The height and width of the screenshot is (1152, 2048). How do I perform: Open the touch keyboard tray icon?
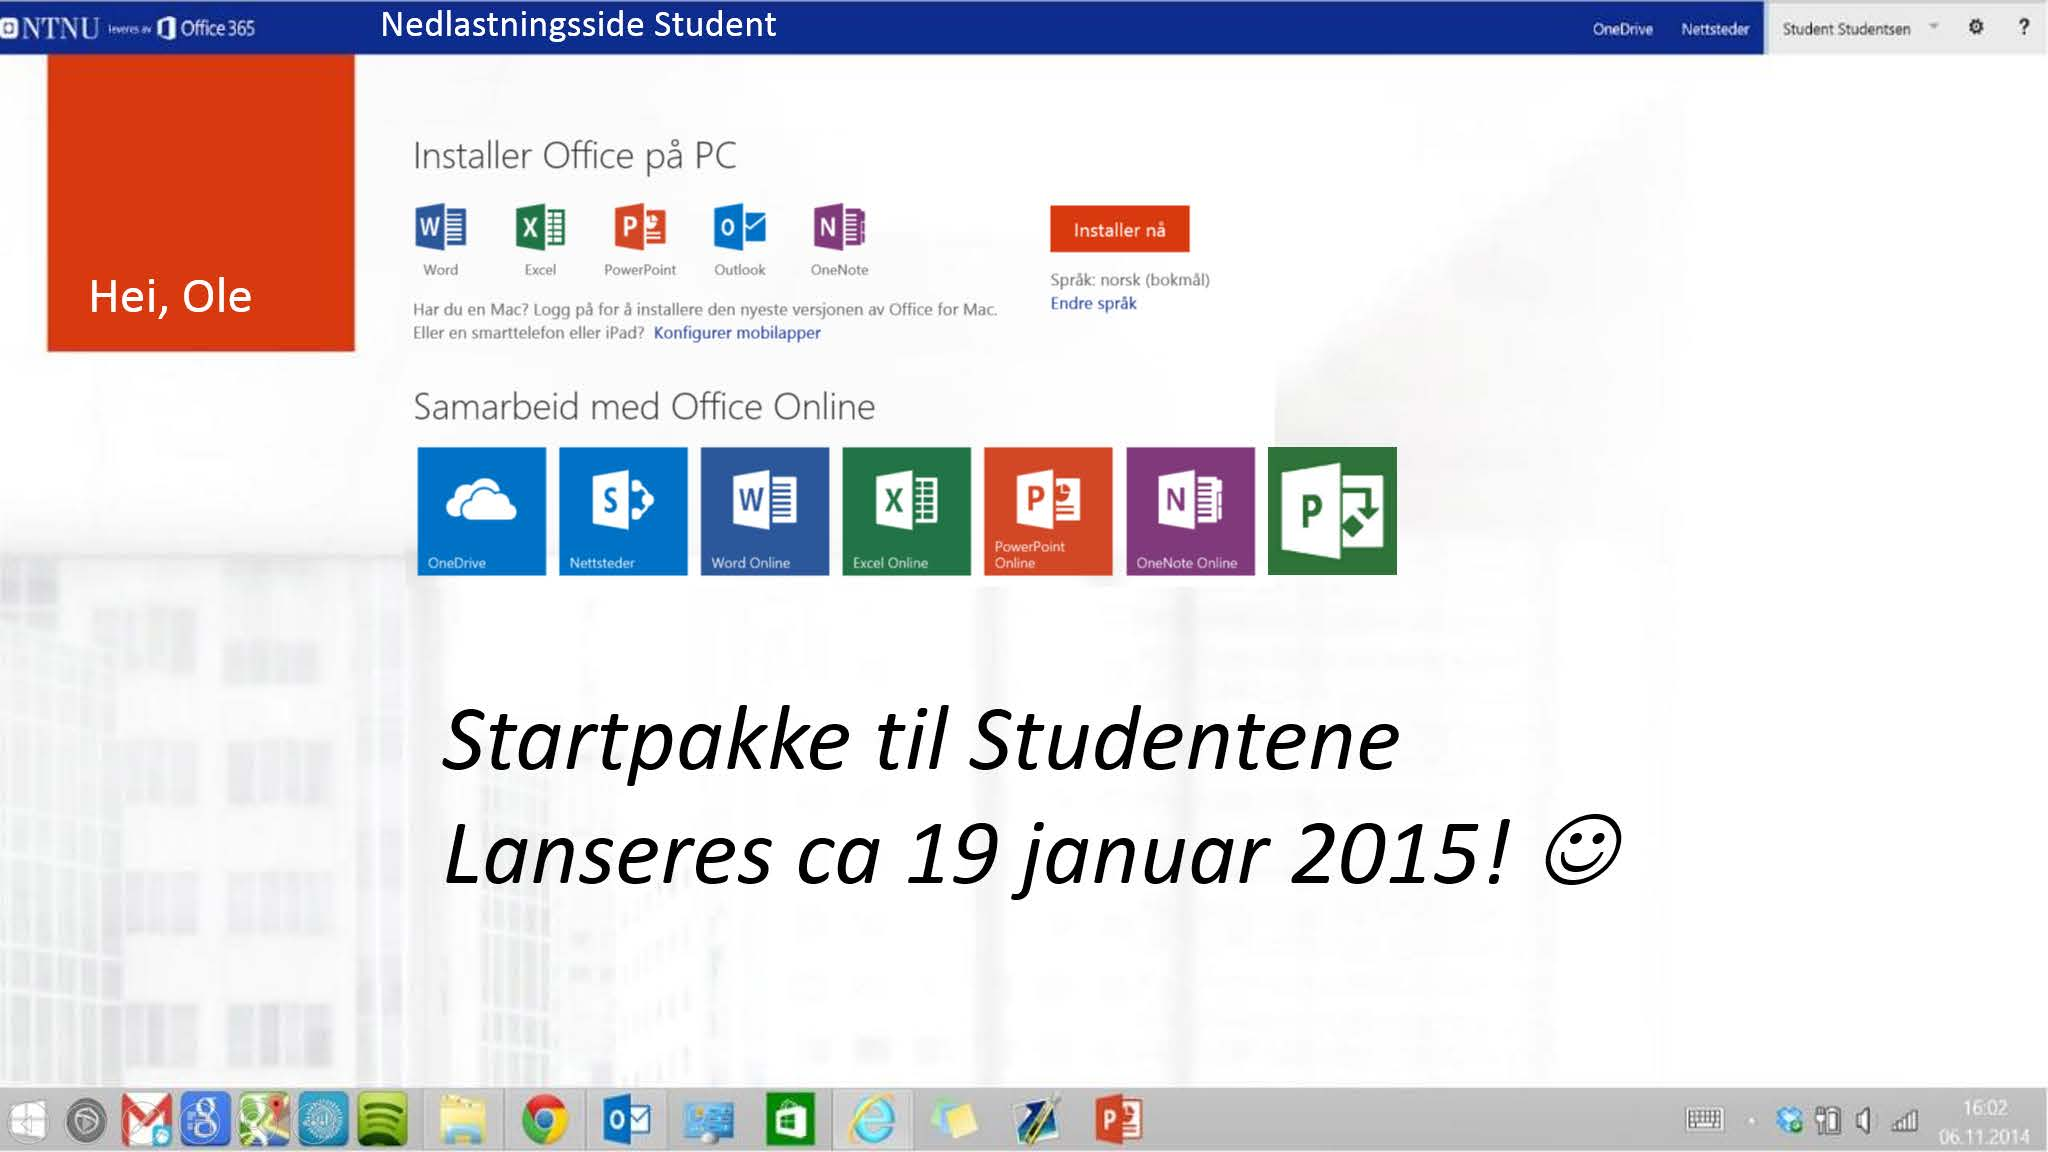1704,1120
